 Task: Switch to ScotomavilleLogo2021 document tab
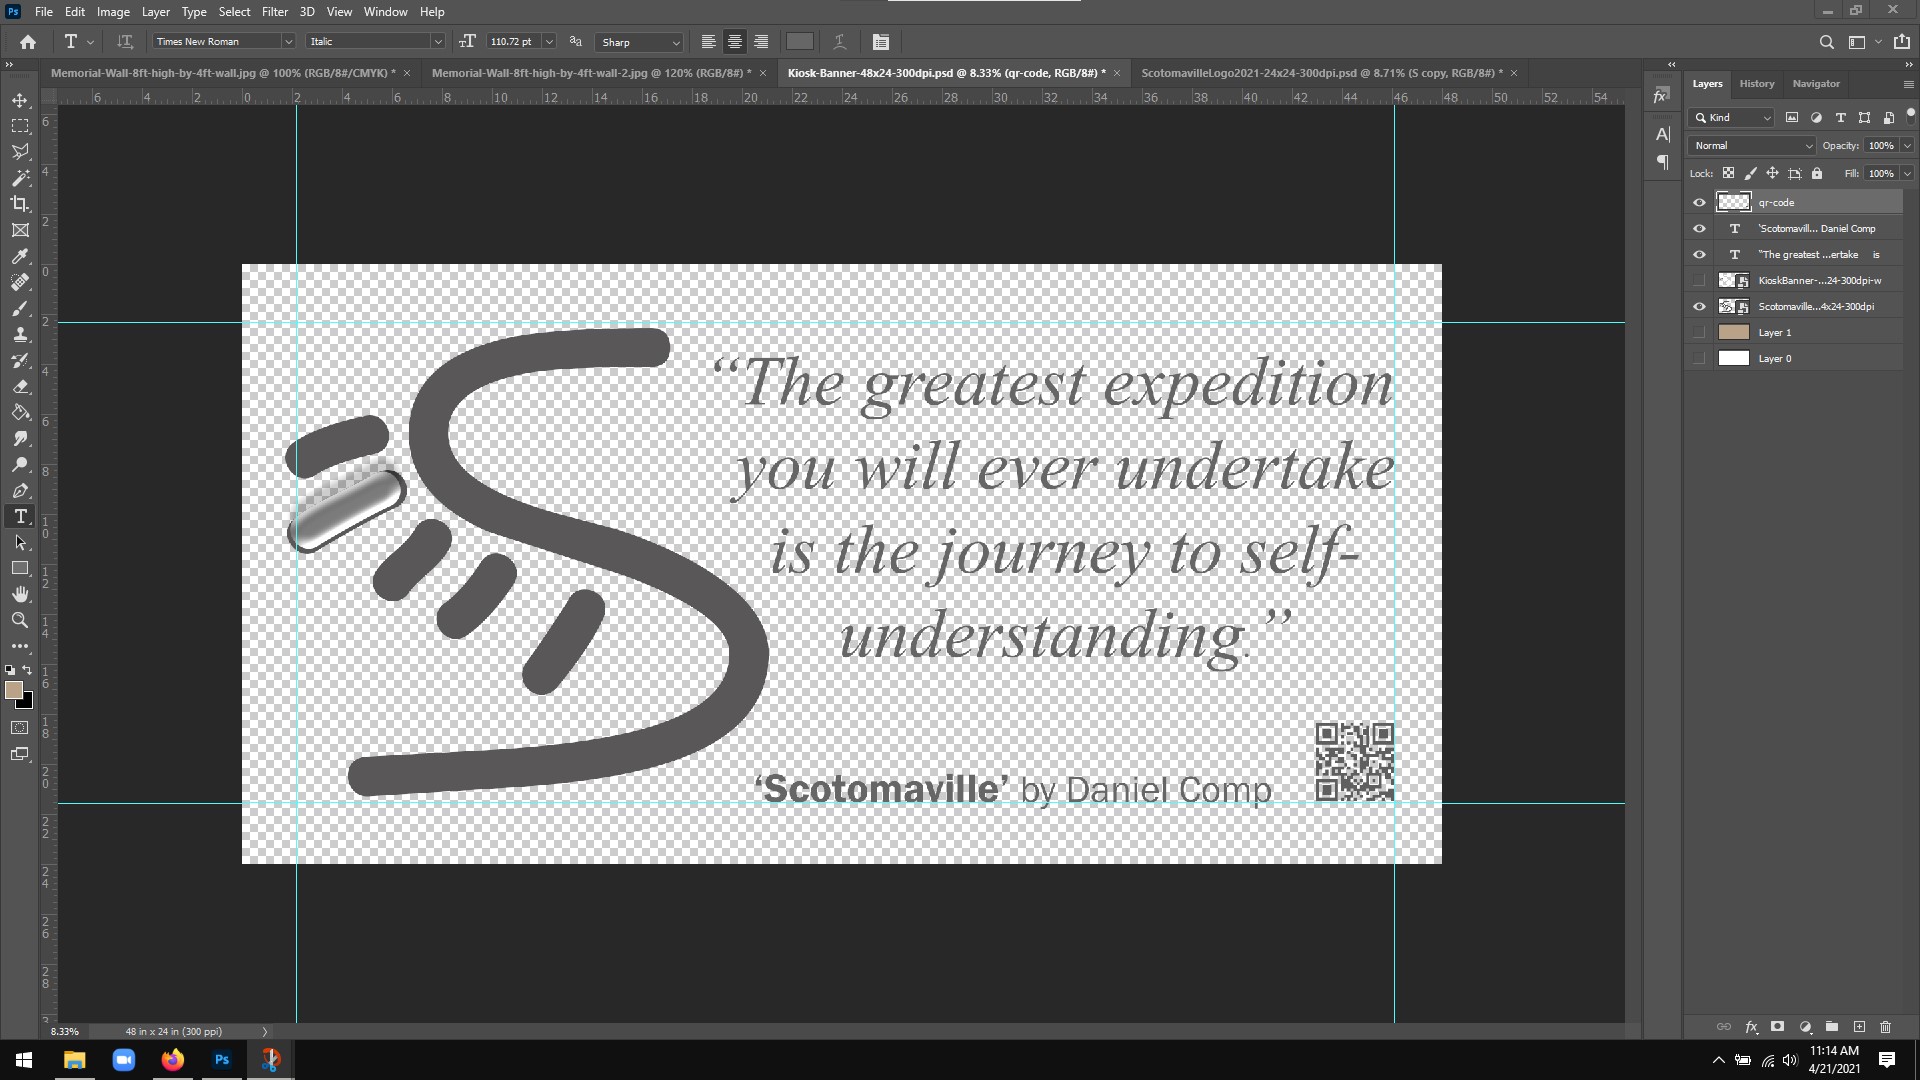tap(1321, 73)
